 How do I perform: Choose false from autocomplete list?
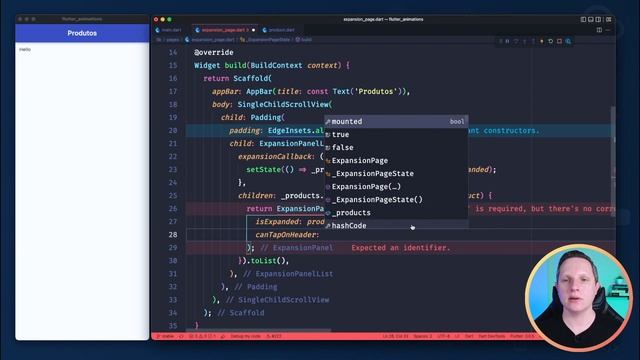pos(396,147)
